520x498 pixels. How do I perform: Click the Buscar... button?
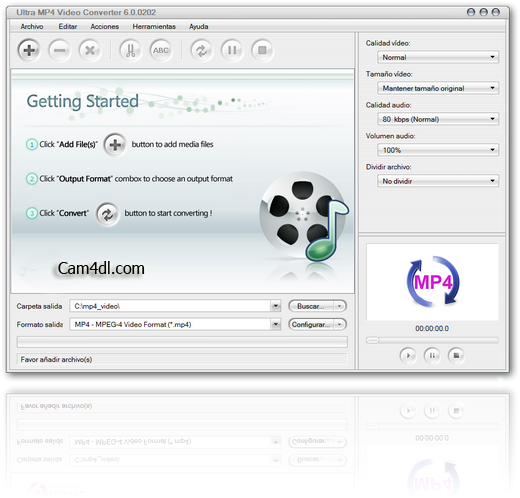[x=311, y=306]
